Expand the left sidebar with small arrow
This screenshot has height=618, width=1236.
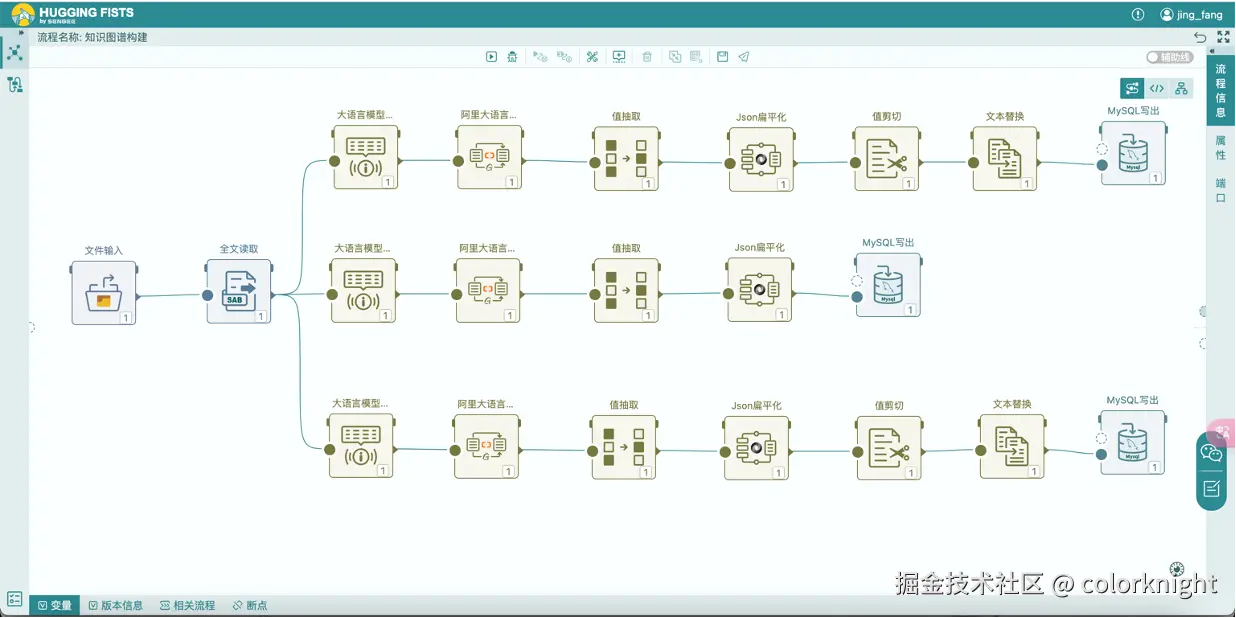tap(21, 33)
